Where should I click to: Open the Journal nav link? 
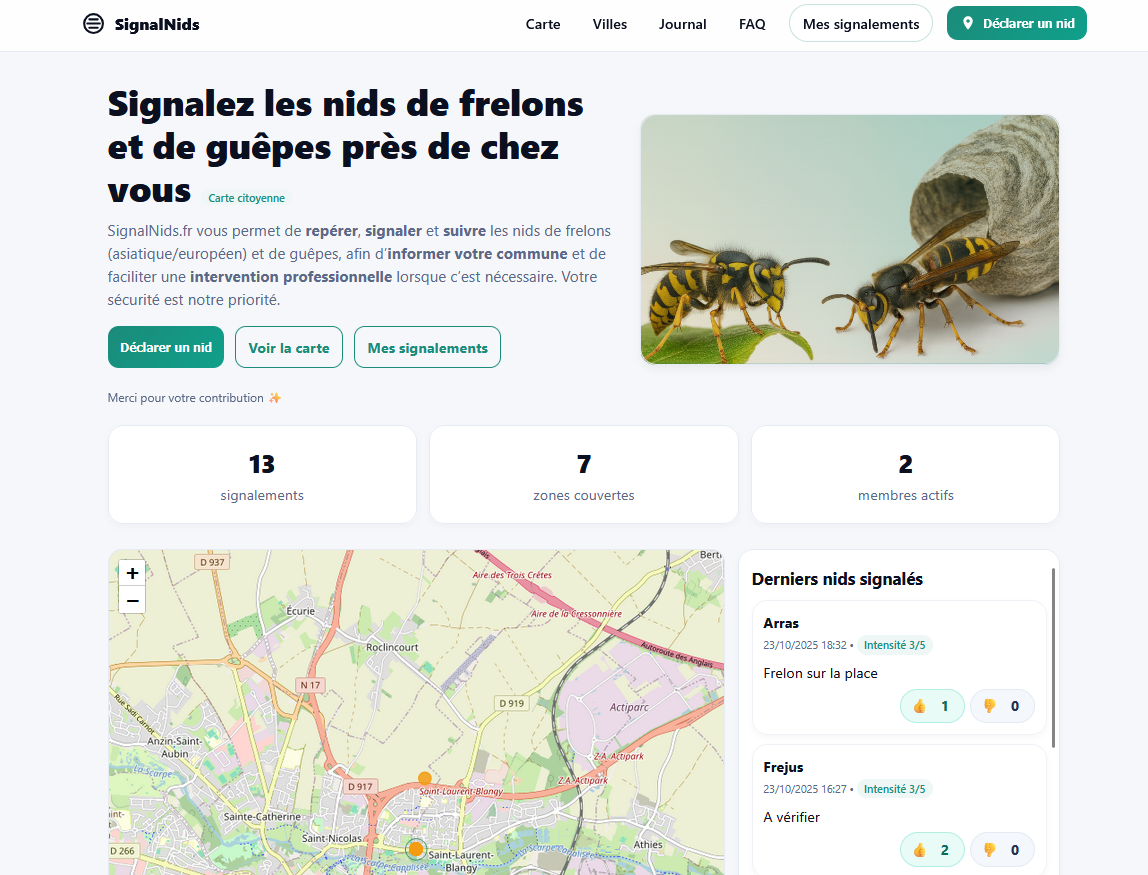tap(683, 24)
